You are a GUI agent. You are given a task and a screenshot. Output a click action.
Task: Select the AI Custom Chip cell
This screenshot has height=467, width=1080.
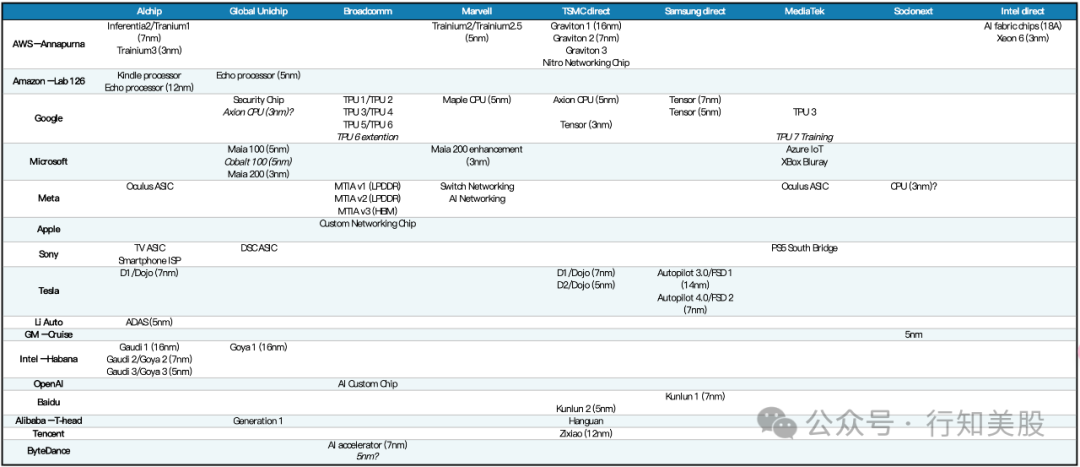coord(367,384)
